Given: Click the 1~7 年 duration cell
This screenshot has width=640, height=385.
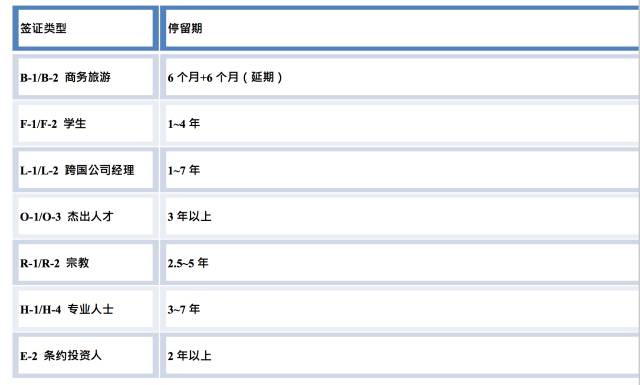Looking at the screenshot, I should coord(400,170).
